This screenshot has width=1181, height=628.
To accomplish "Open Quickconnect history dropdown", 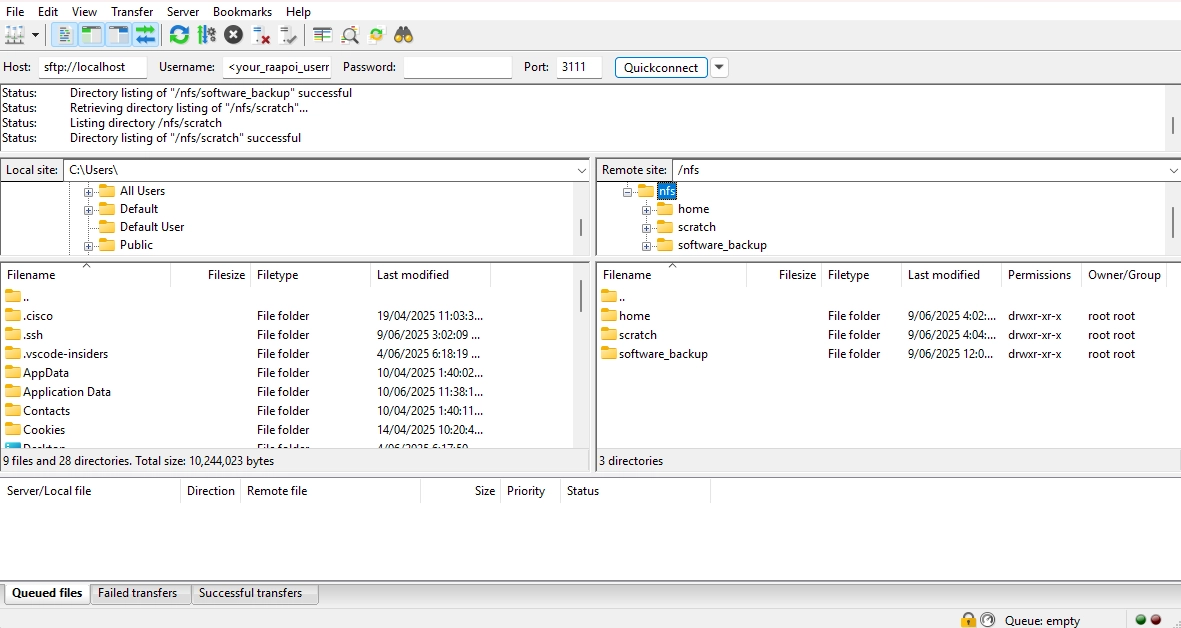I will click(719, 67).
